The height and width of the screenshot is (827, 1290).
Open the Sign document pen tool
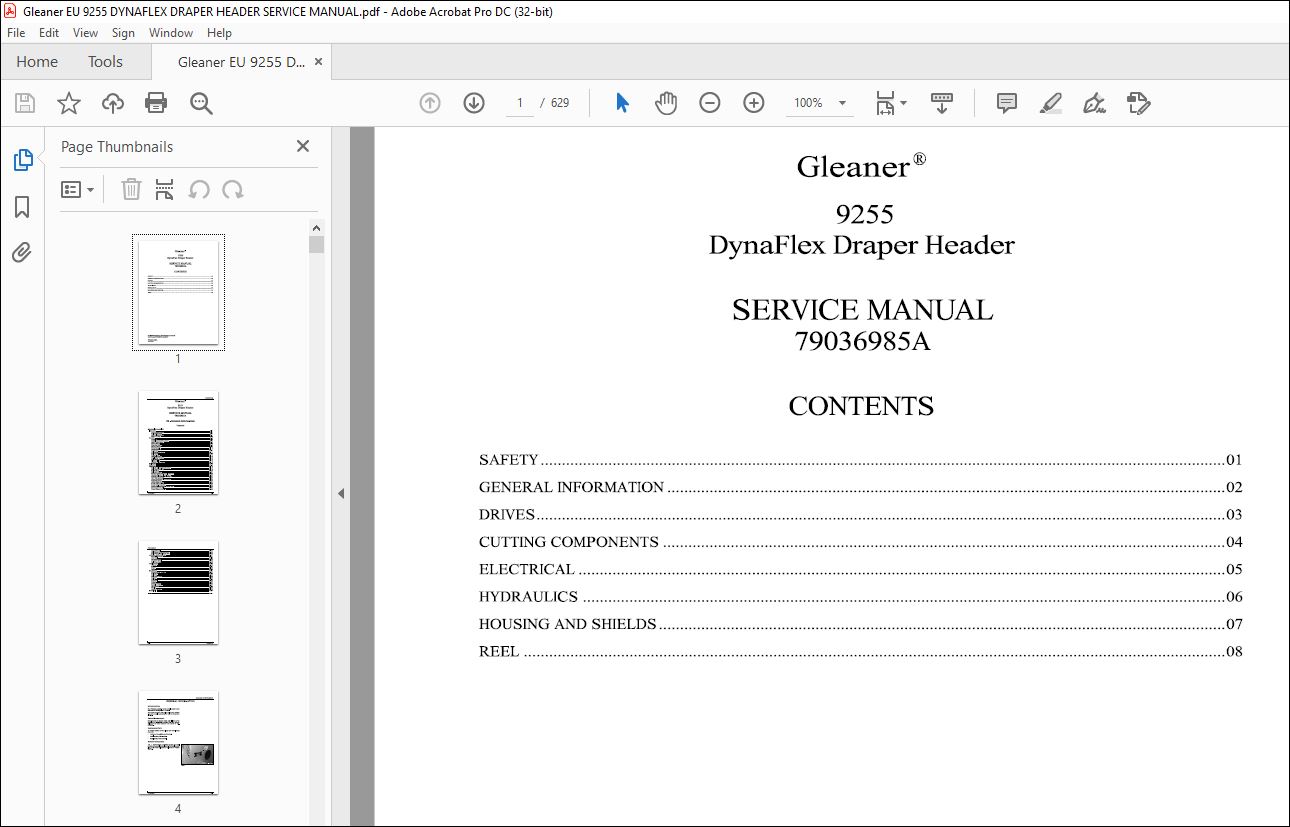[x=1094, y=103]
